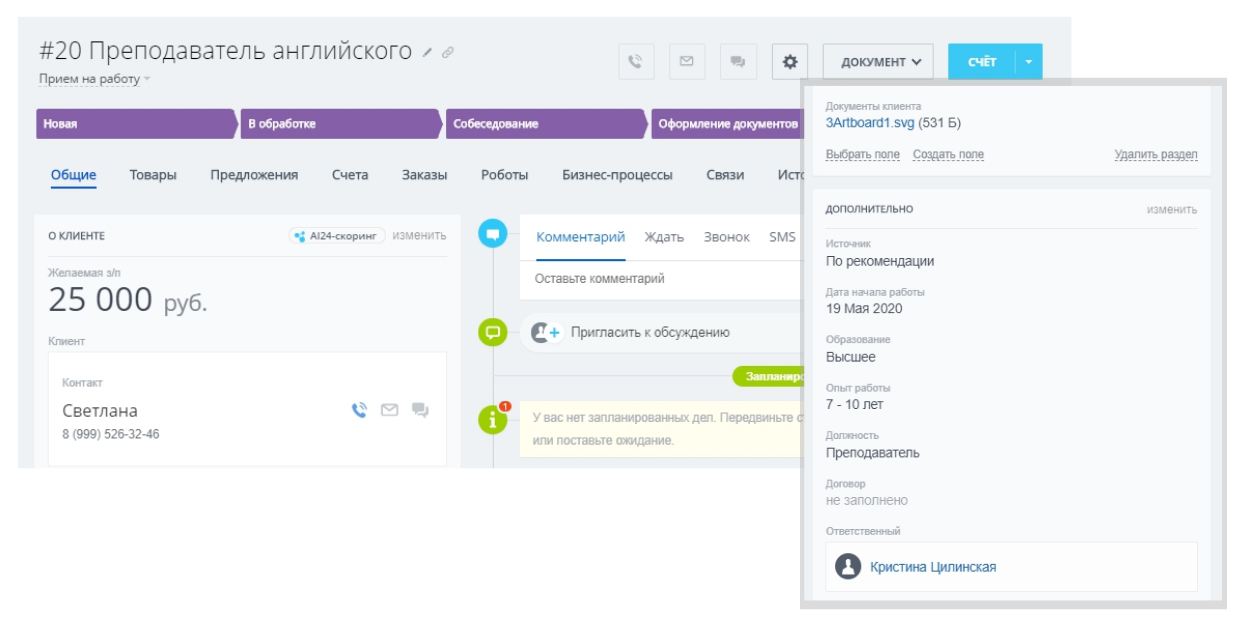Switch to the Товары tab
The image size is (1251, 633).
point(153,175)
